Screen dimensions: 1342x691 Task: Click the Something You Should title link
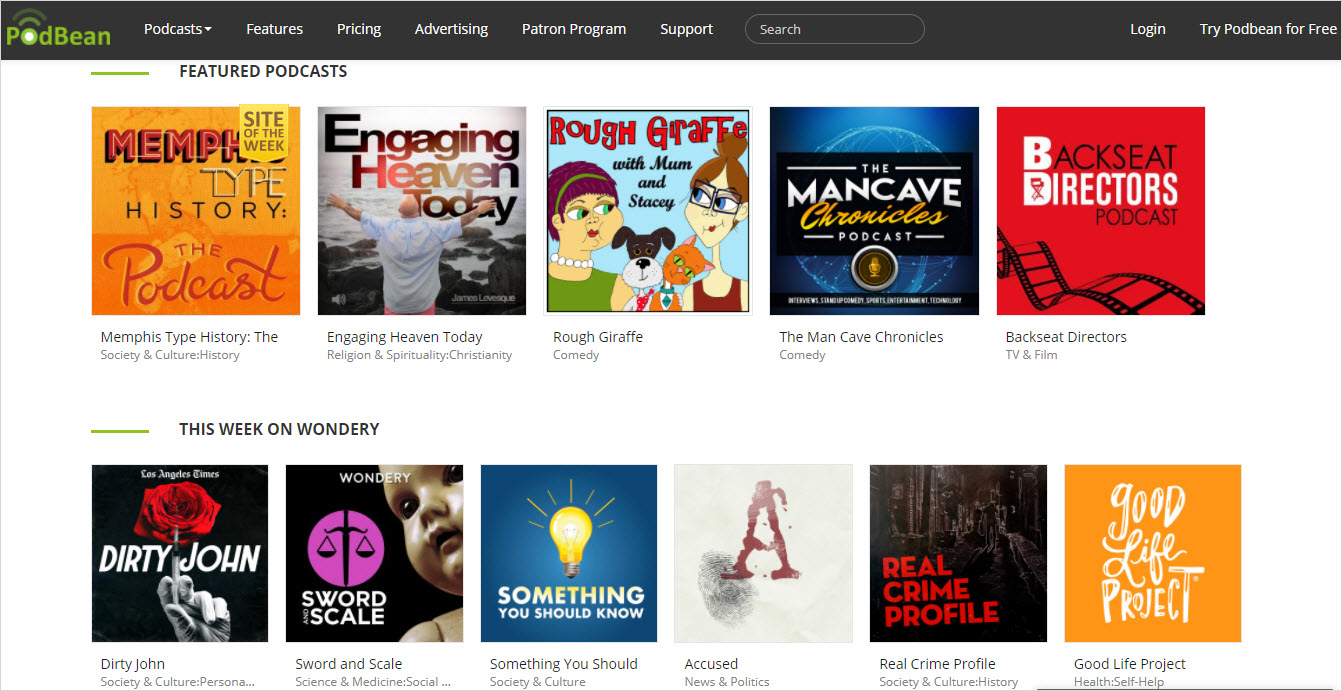(x=564, y=664)
